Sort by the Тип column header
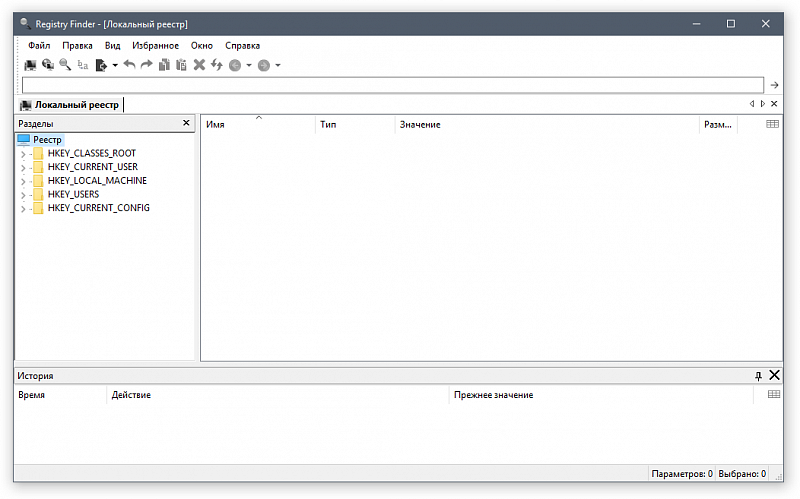Screen dimensions: 800x499 coord(355,124)
